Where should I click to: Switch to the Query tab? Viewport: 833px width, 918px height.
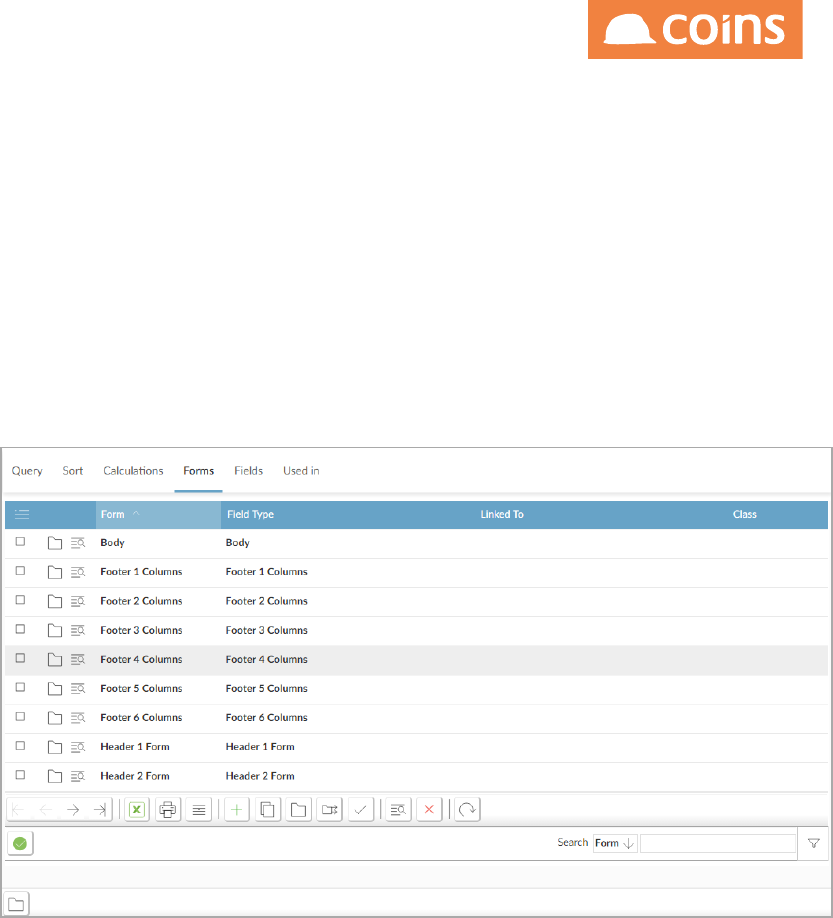pyautogui.click(x=27, y=471)
